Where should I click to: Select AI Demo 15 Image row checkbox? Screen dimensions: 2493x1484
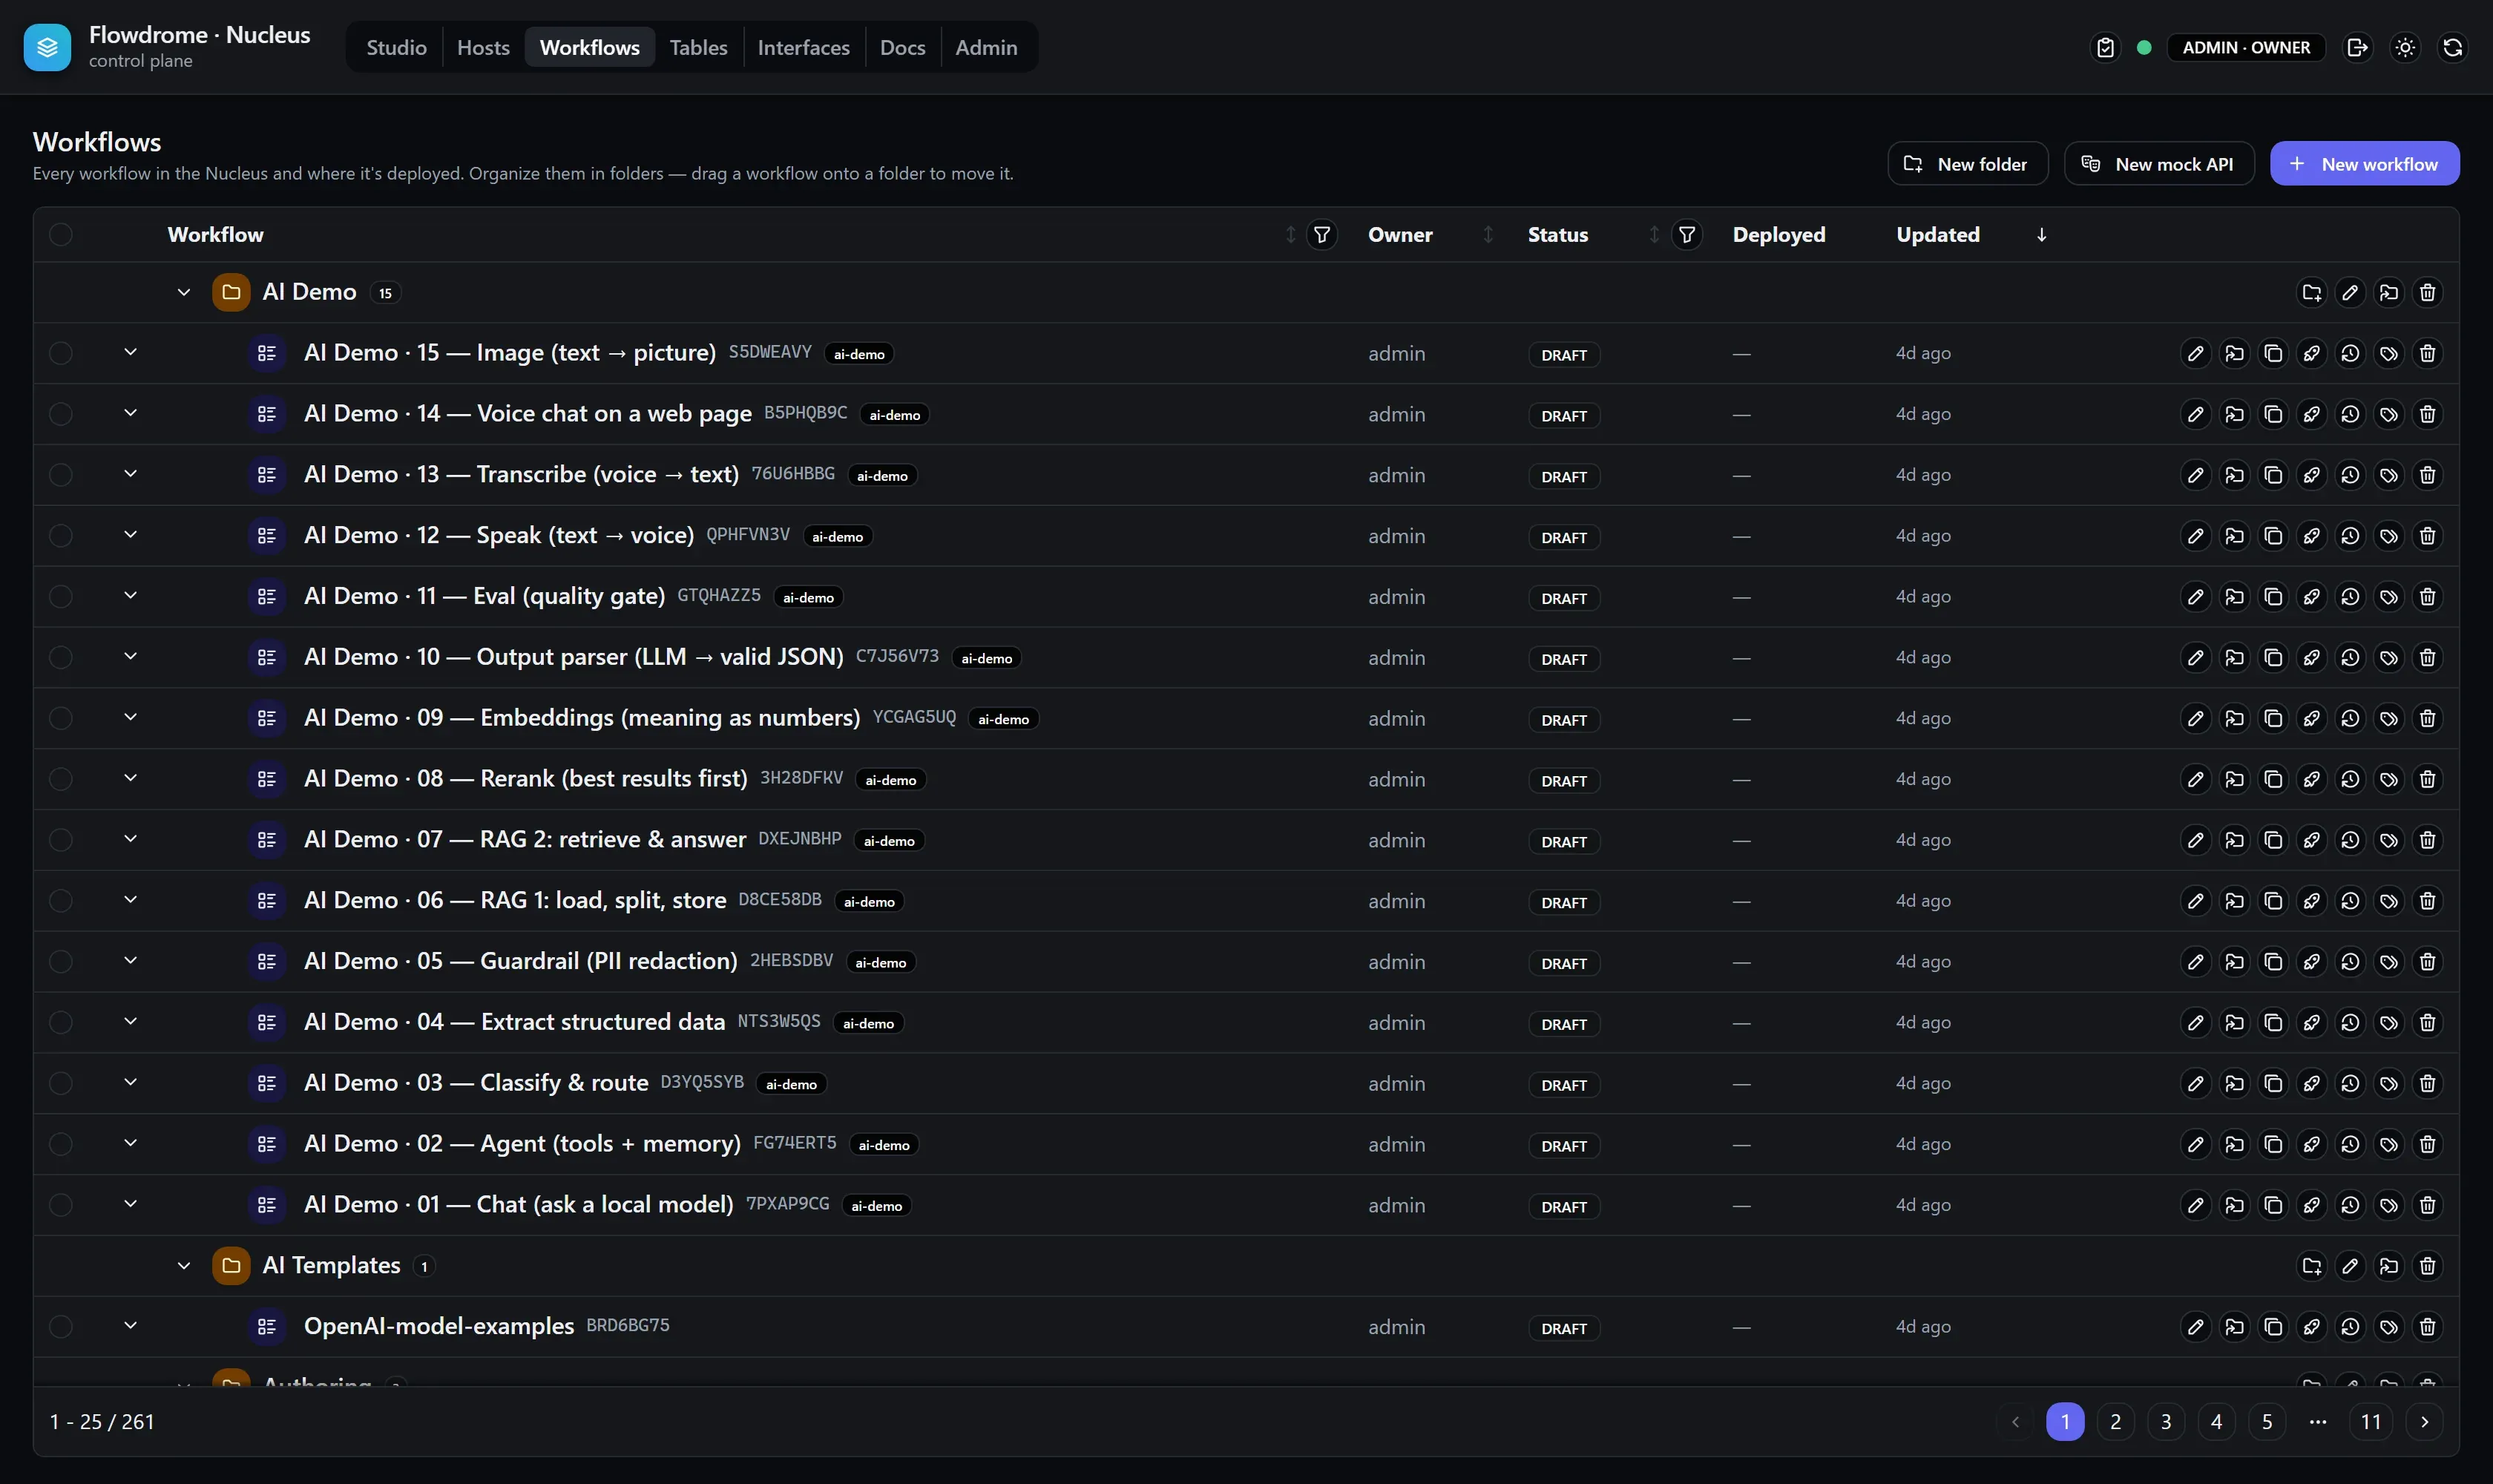pos(61,353)
